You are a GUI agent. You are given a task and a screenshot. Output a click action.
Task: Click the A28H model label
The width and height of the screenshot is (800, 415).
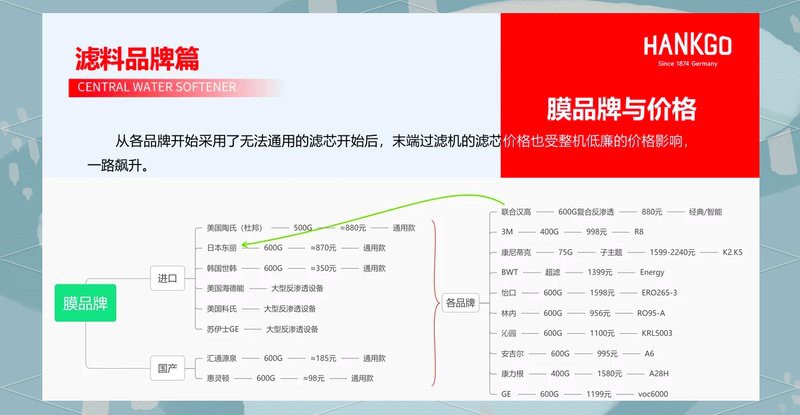coord(659,373)
